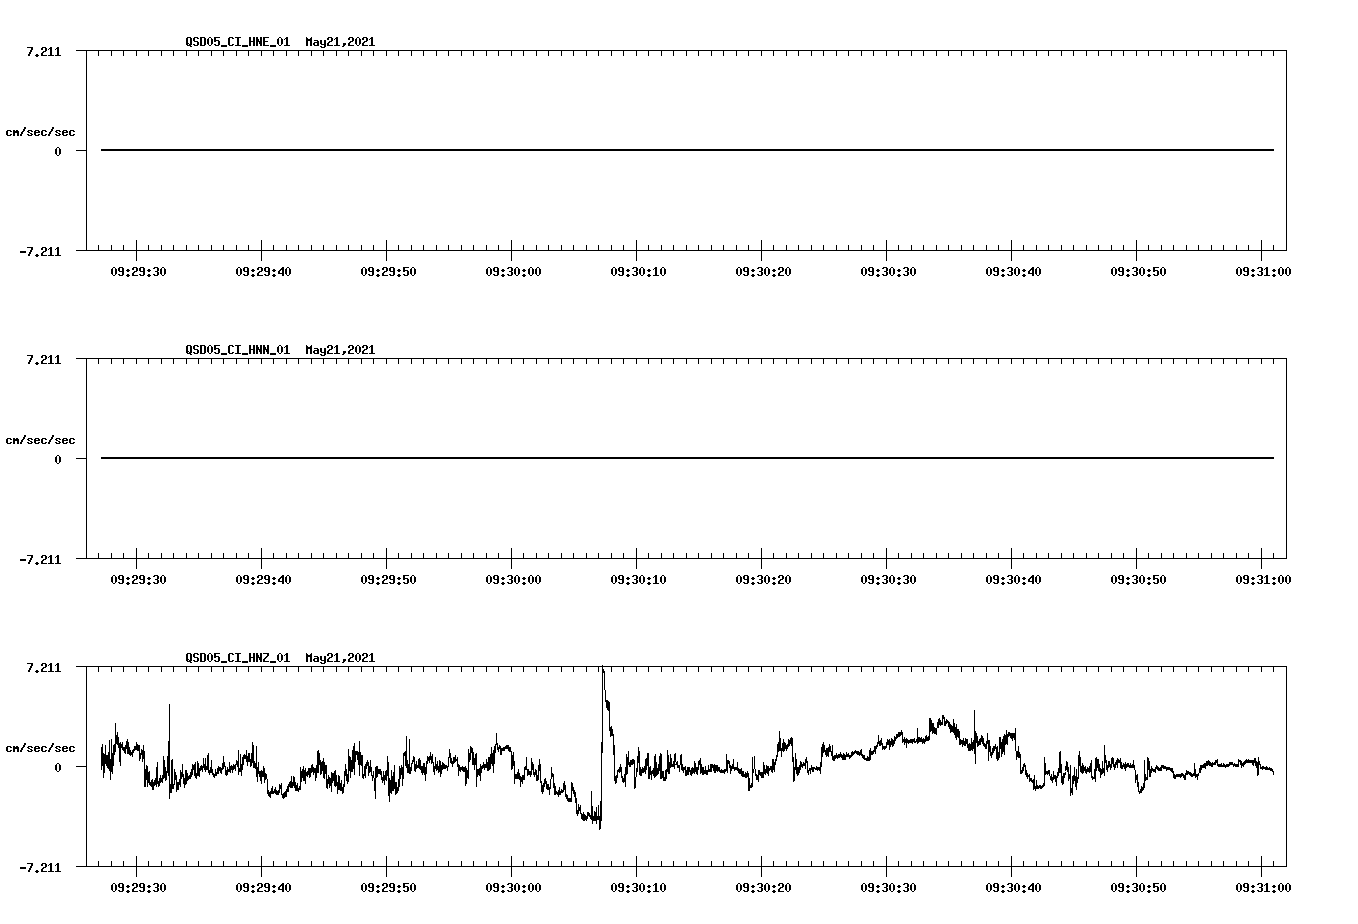Click 09:30:50 time label under HNE plot
The width and height of the screenshot is (1358, 924).
[x=1138, y=271]
